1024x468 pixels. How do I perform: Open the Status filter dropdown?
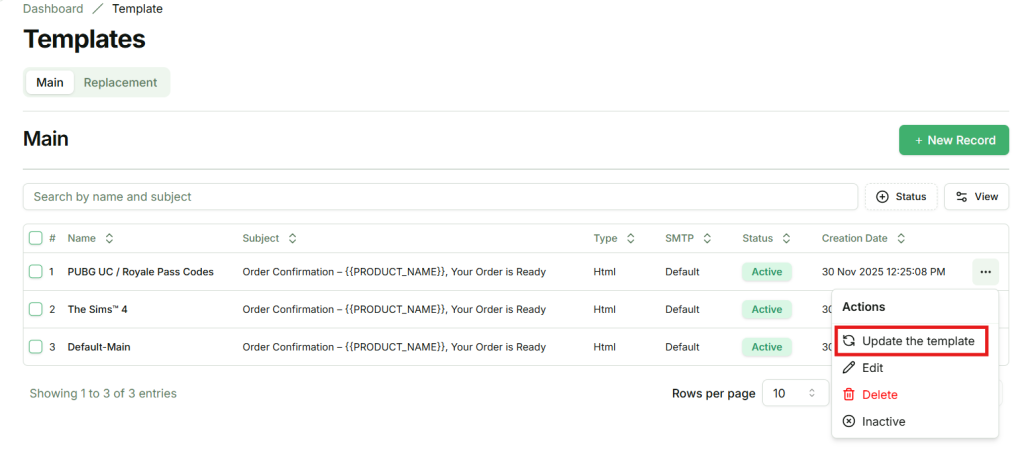tap(901, 197)
